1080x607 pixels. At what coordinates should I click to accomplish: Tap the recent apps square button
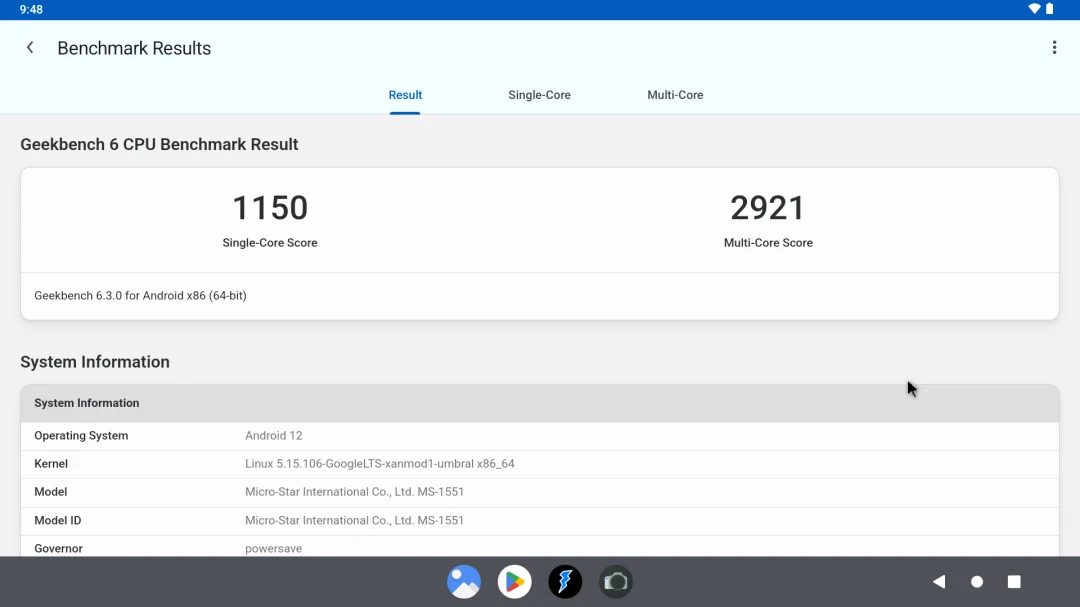1014,582
